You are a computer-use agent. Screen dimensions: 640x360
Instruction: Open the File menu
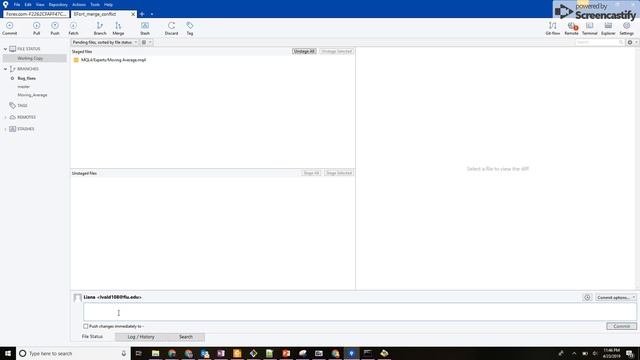[x=17, y=4]
